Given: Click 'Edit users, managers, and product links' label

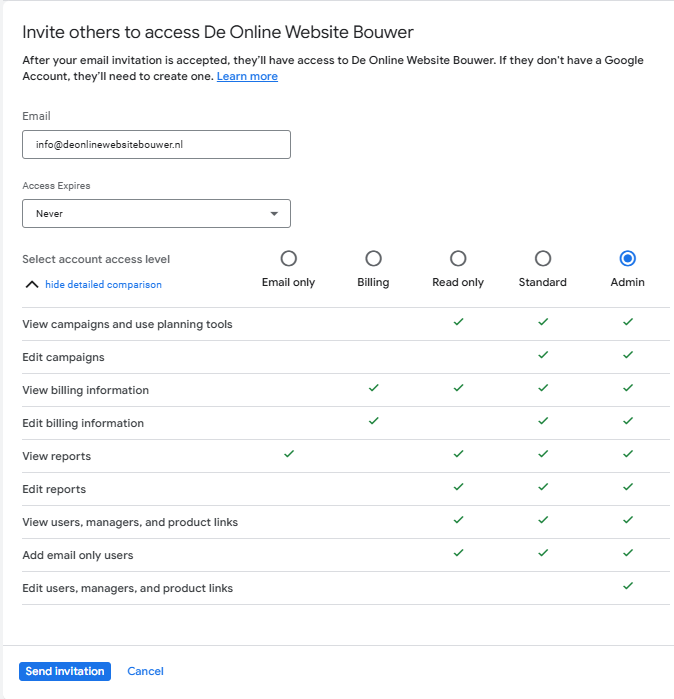Looking at the screenshot, I should (127, 588).
